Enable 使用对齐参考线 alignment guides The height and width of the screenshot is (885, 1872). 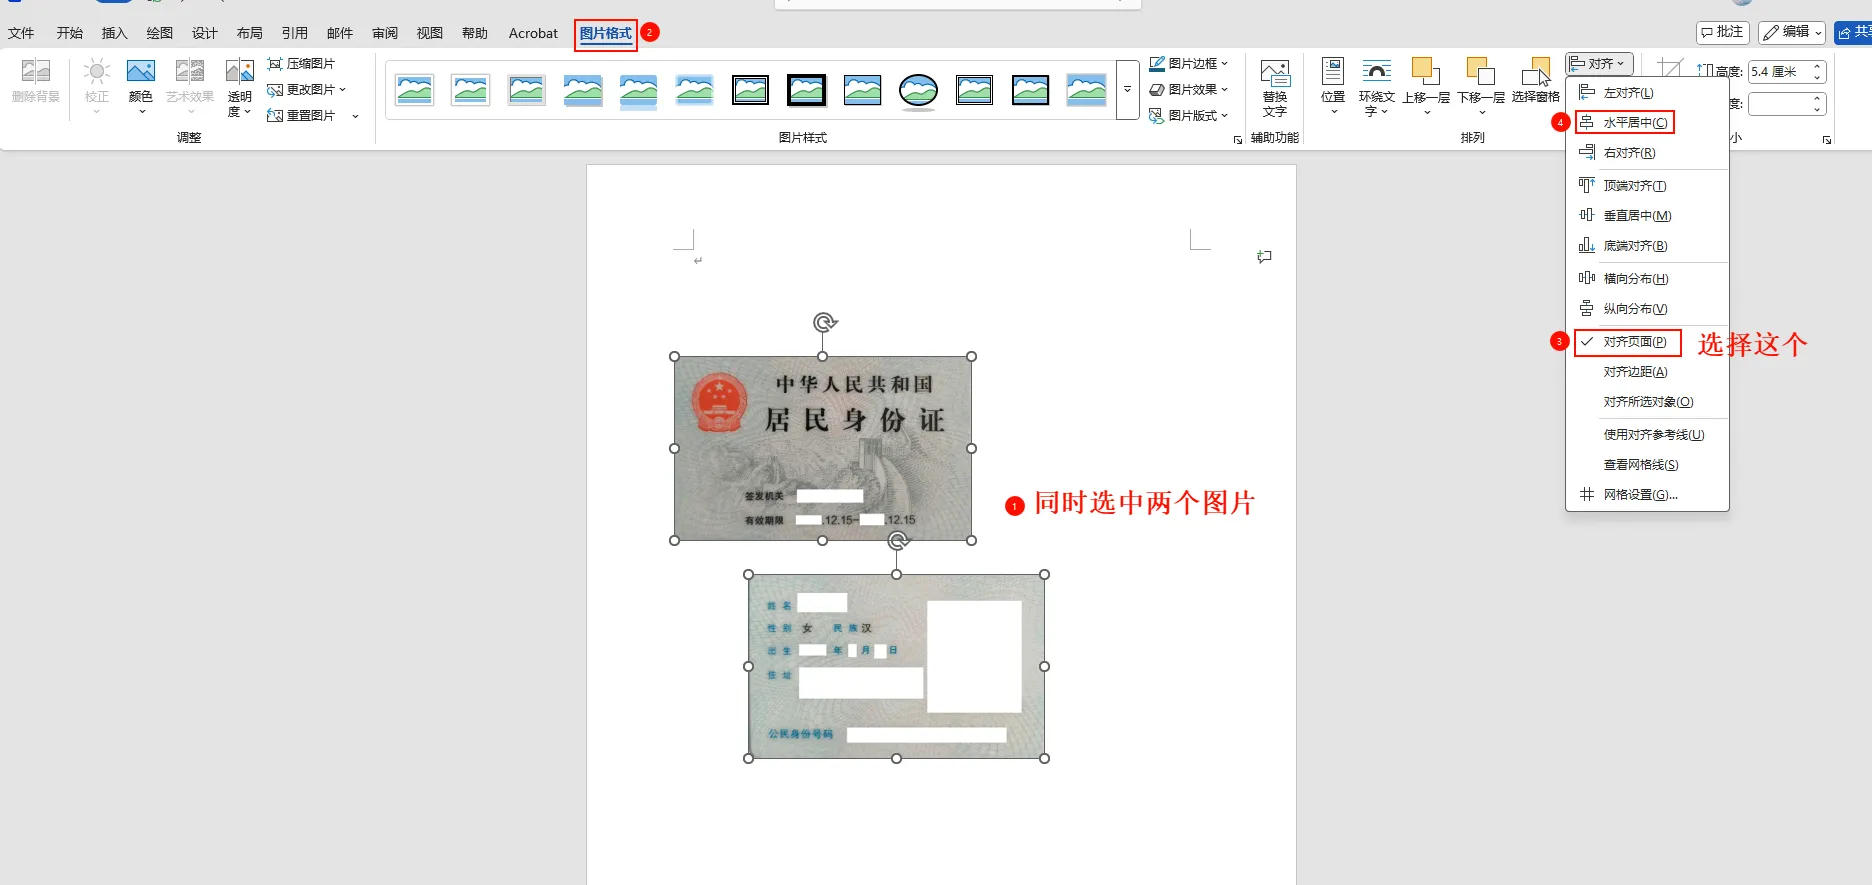1653,435
